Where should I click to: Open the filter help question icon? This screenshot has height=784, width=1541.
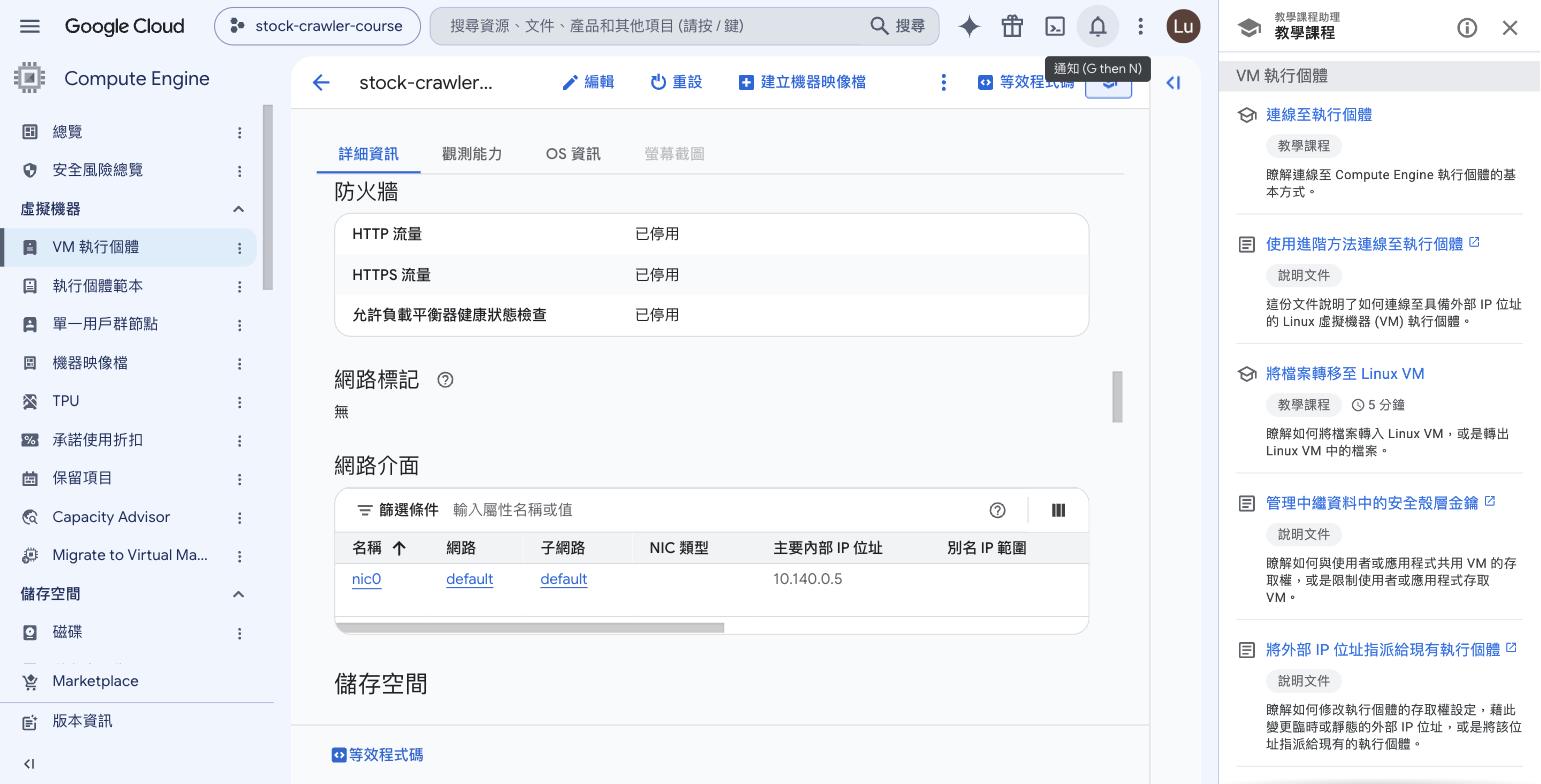997,510
